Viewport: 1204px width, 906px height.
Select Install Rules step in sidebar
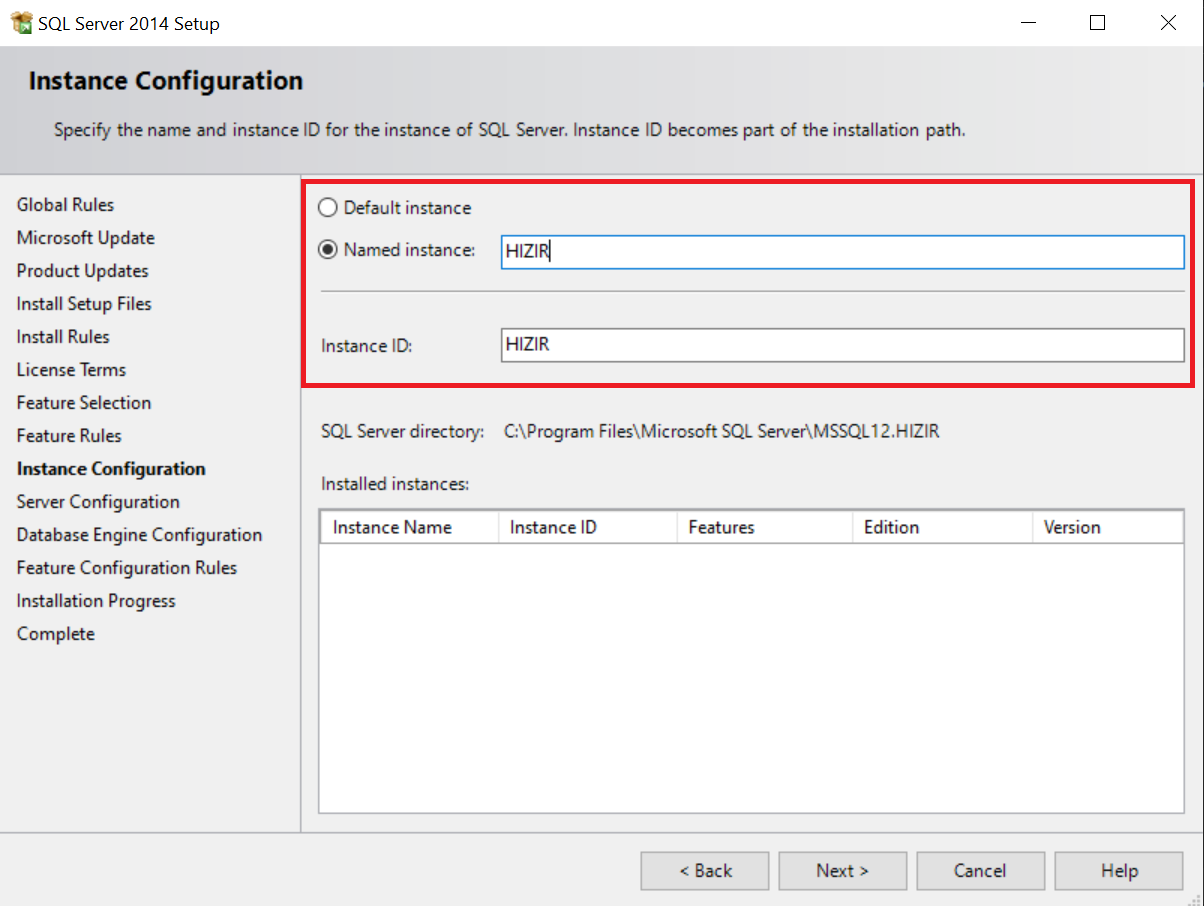(63, 337)
